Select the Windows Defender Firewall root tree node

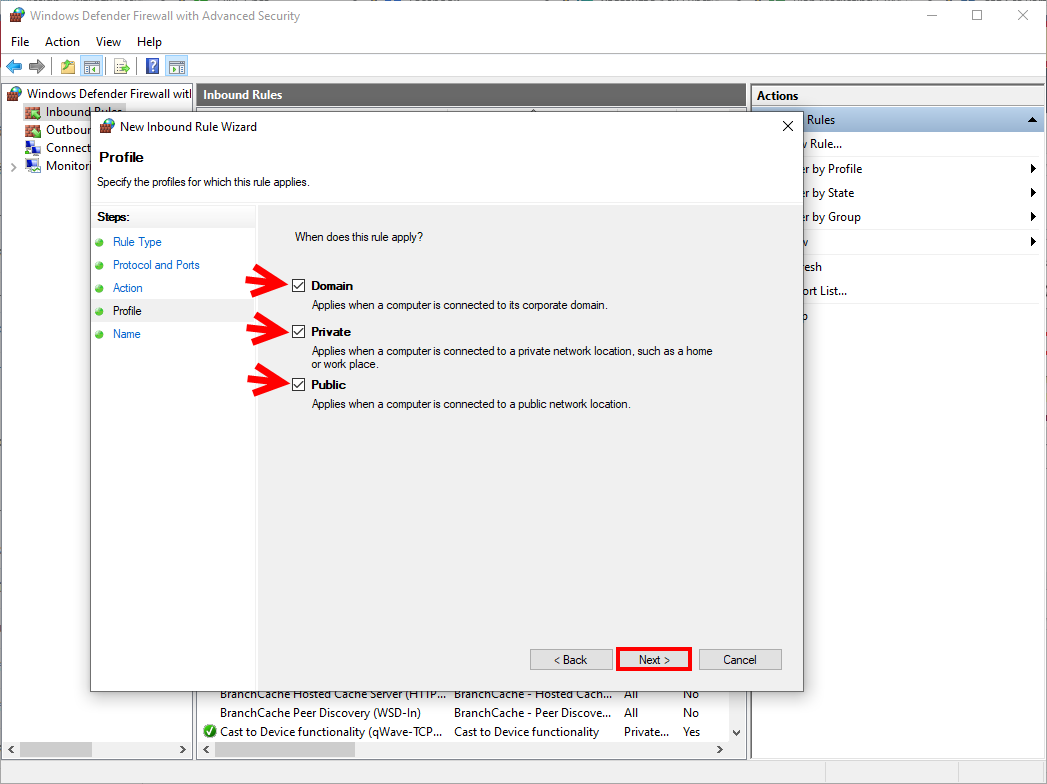(109, 93)
